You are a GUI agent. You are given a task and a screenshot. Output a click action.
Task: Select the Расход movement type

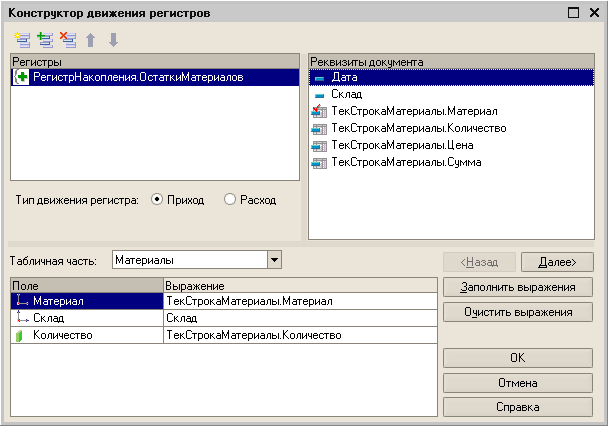[x=230, y=200]
